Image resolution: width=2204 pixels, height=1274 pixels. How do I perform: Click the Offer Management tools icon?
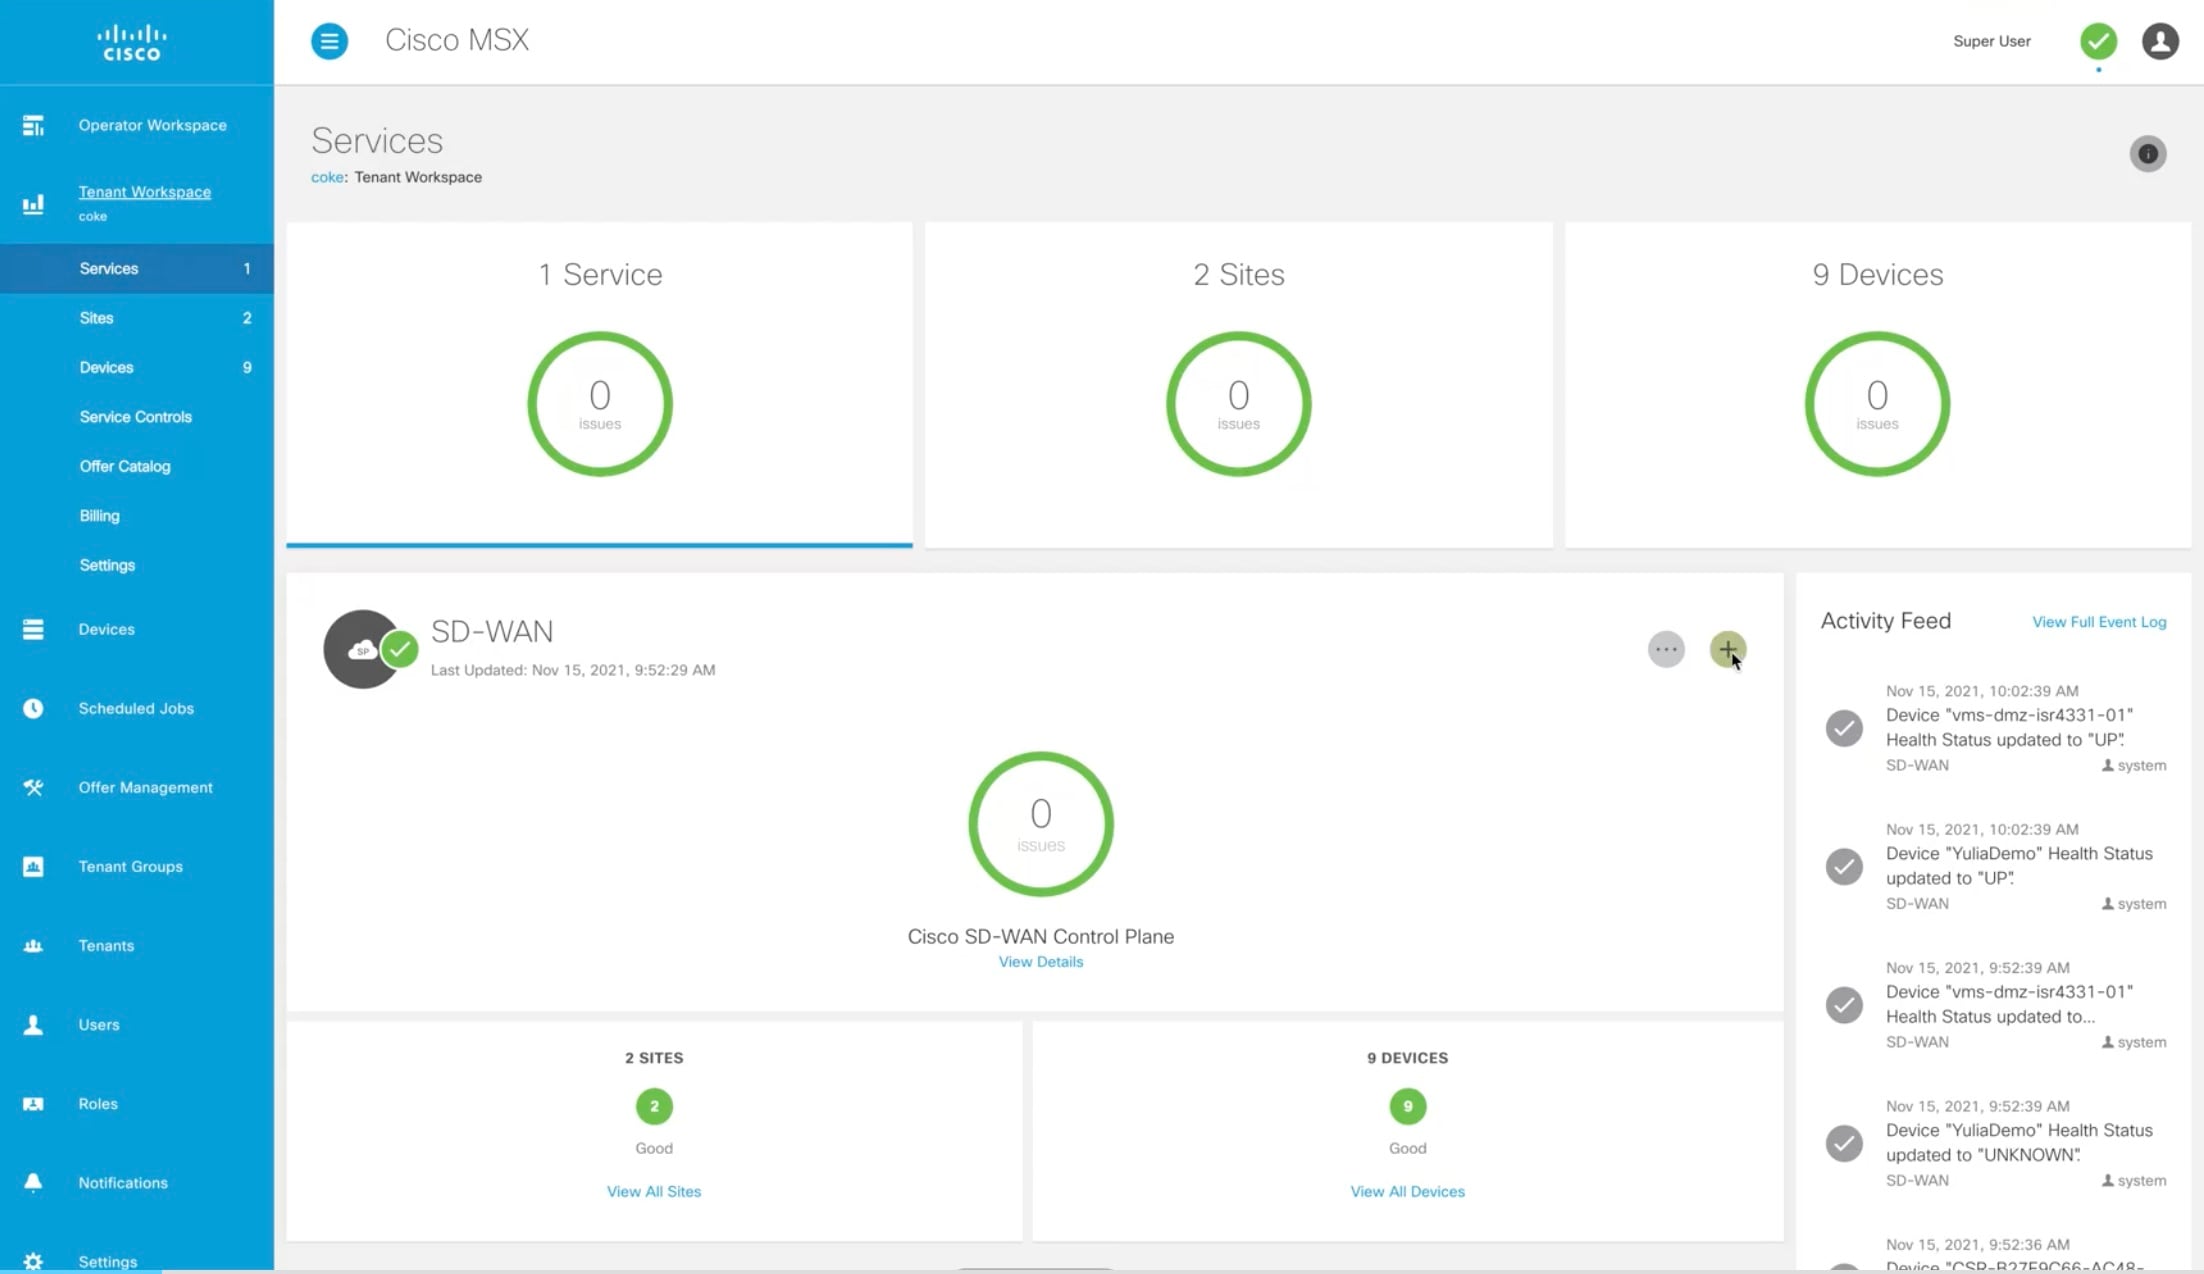tap(33, 787)
